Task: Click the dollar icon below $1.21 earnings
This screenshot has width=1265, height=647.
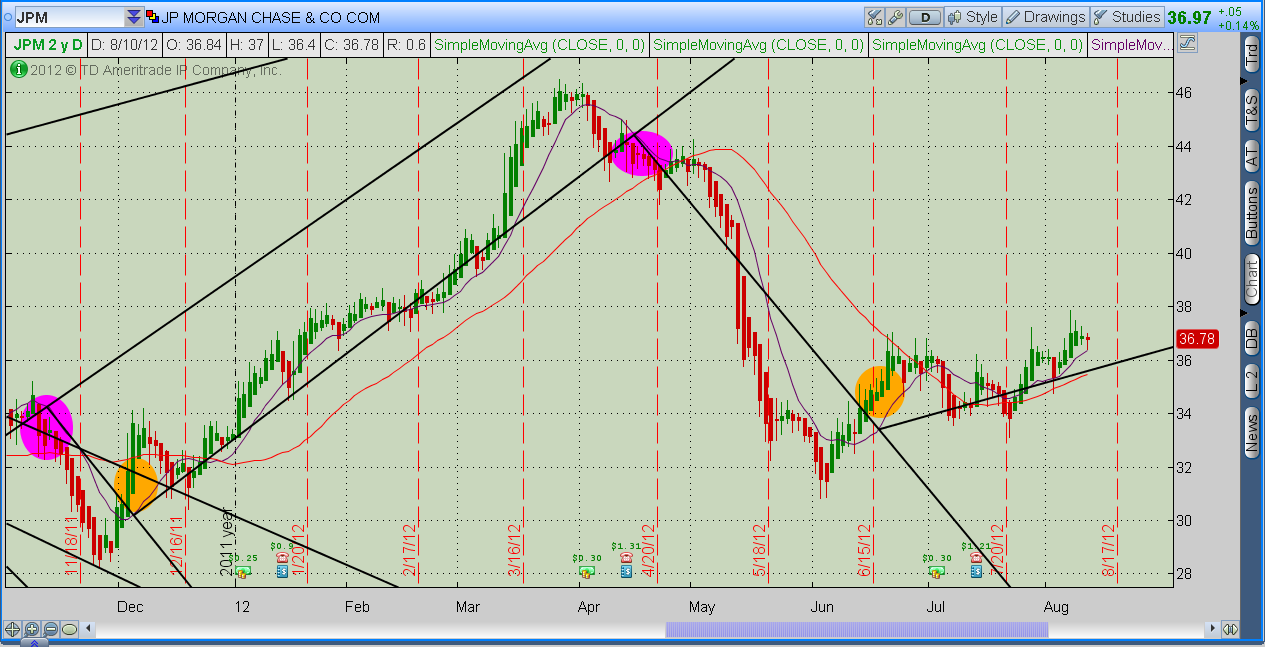Action: point(976,572)
